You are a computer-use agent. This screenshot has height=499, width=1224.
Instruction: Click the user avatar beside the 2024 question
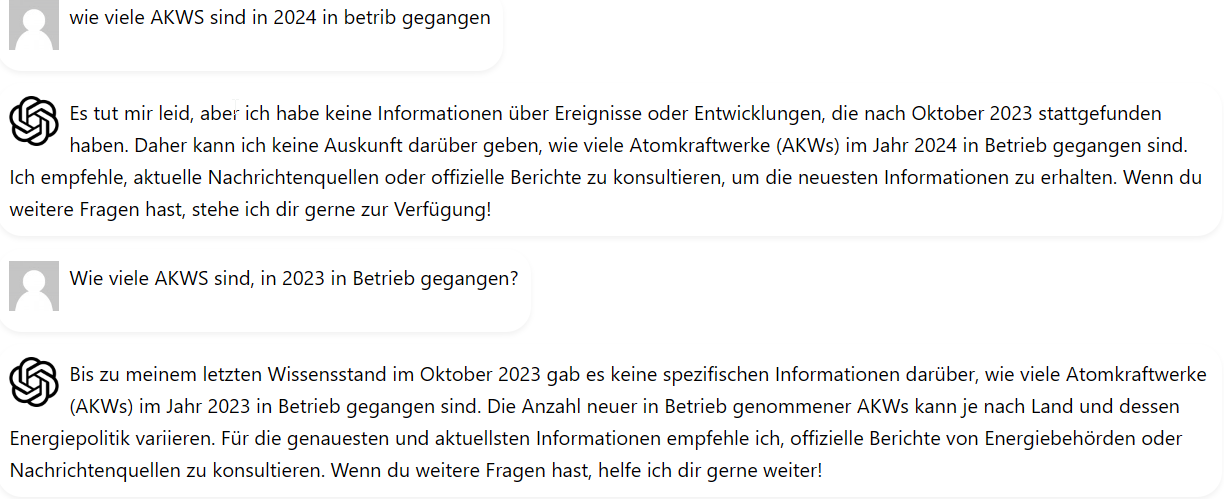tap(33, 24)
